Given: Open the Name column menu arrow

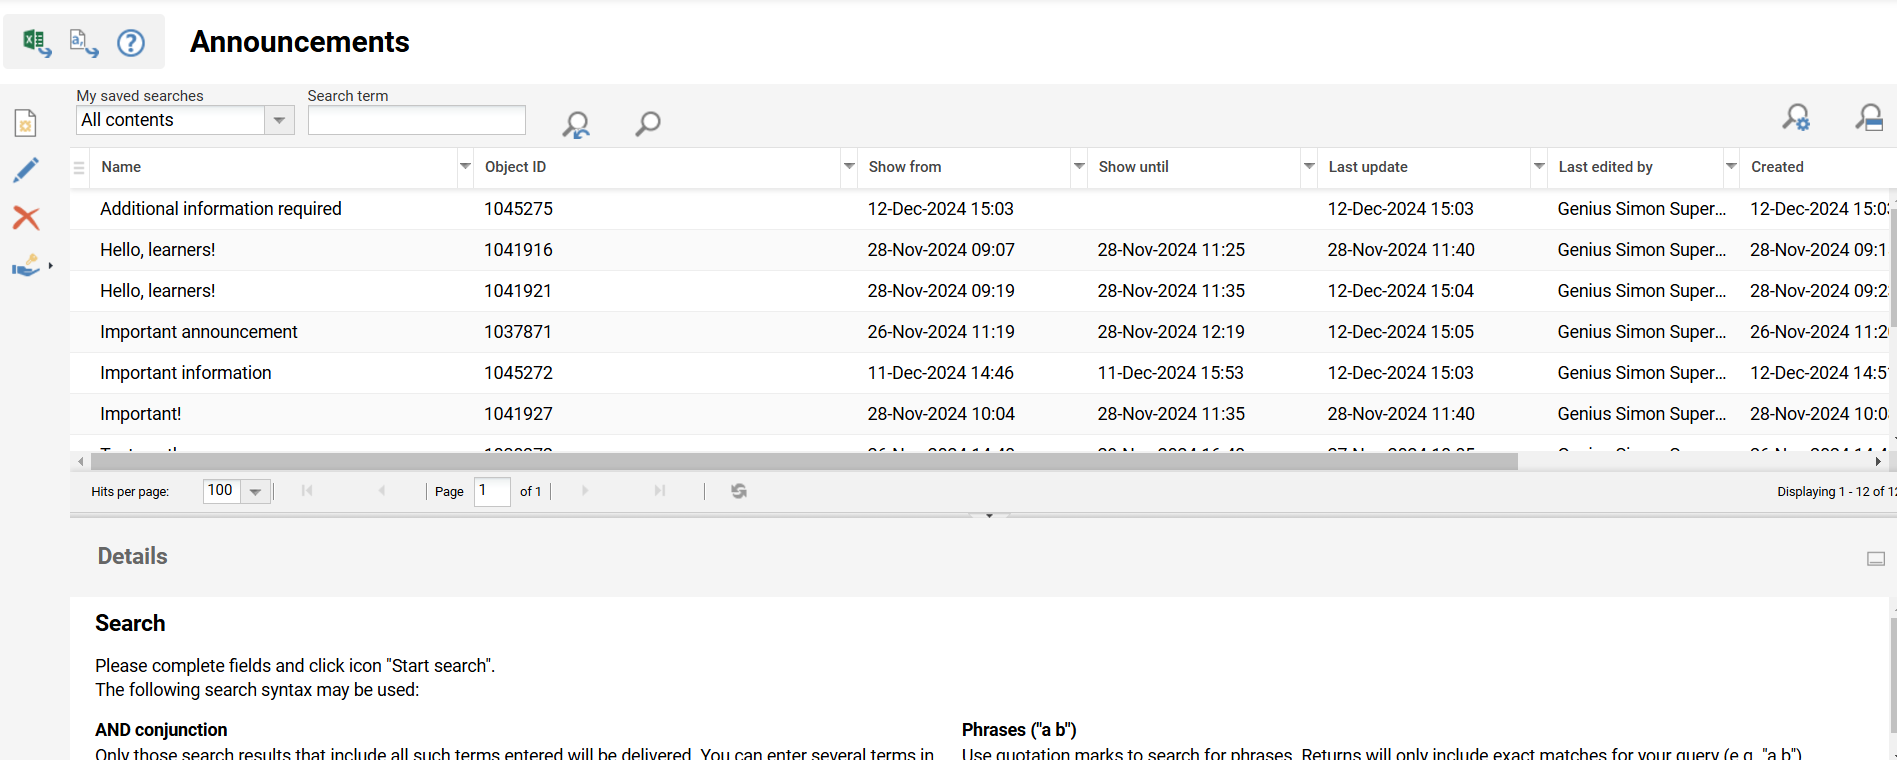Looking at the screenshot, I should [465, 167].
